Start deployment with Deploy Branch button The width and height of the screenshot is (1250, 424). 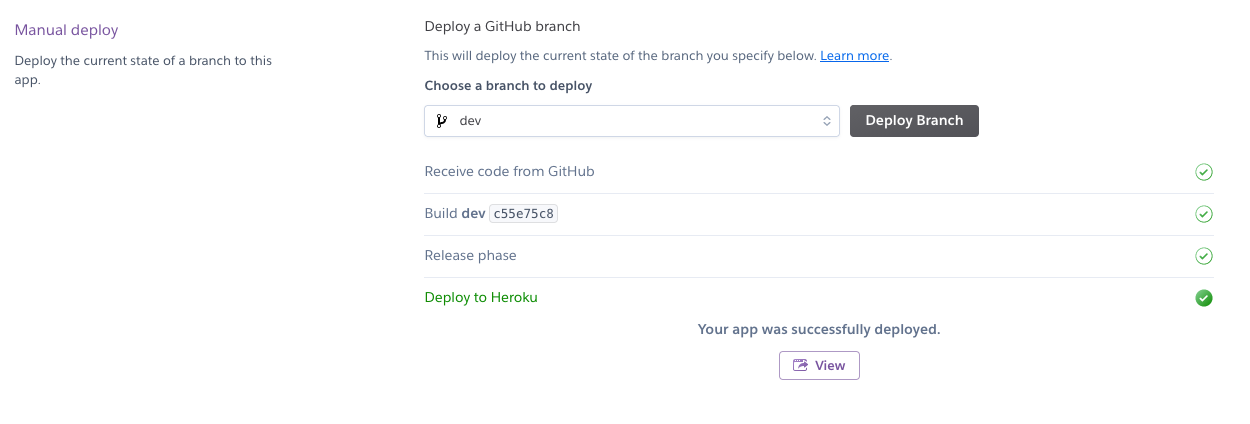pyautogui.click(x=914, y=121)
